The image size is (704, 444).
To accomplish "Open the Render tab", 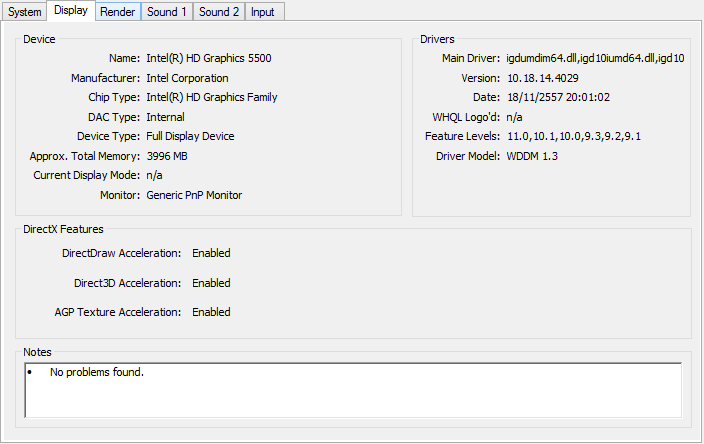I will coord(118,12).
